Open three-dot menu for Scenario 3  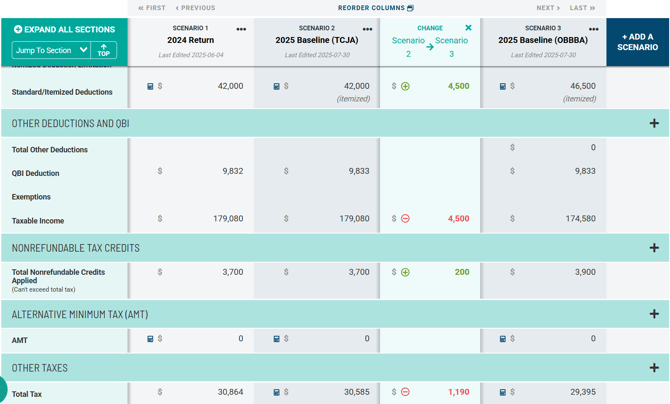coord(593,29)
